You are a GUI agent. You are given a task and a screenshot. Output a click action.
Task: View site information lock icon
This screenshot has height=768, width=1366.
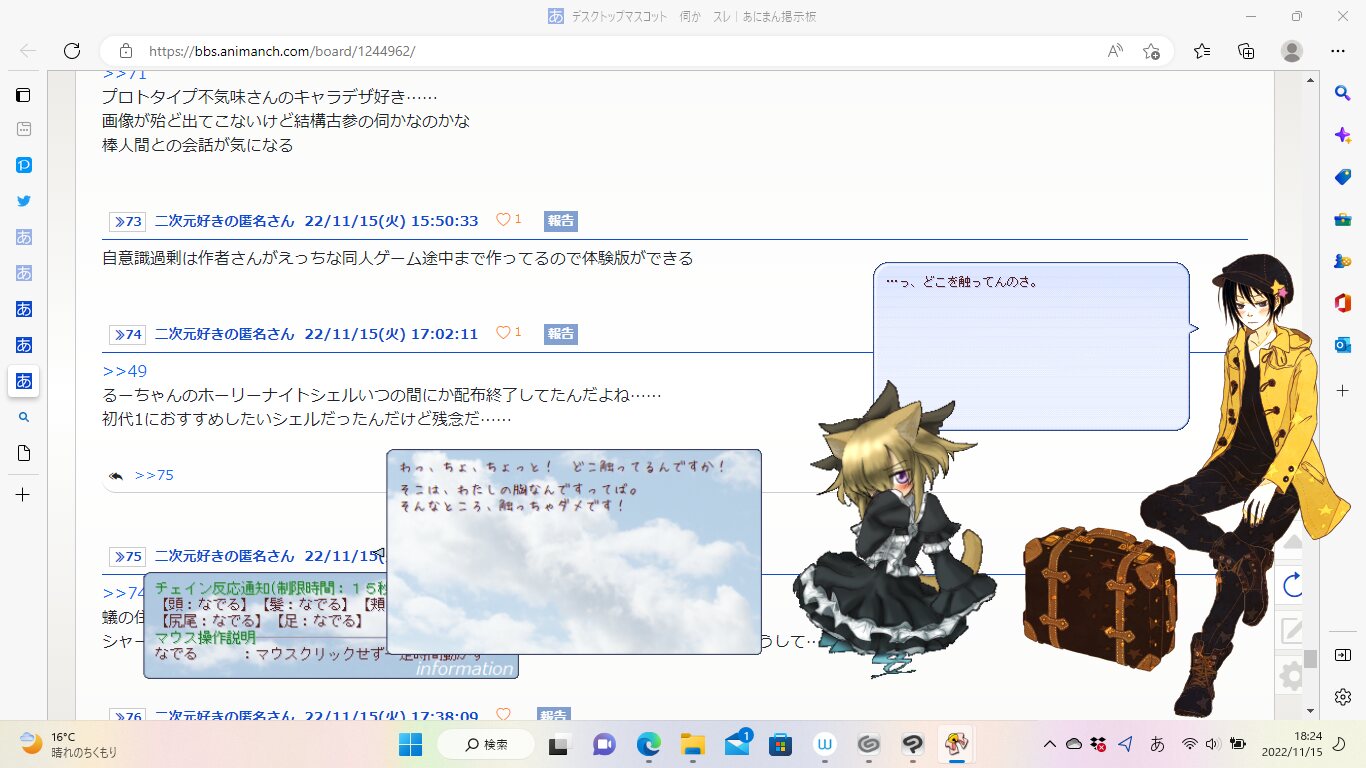tap(126, 51)
